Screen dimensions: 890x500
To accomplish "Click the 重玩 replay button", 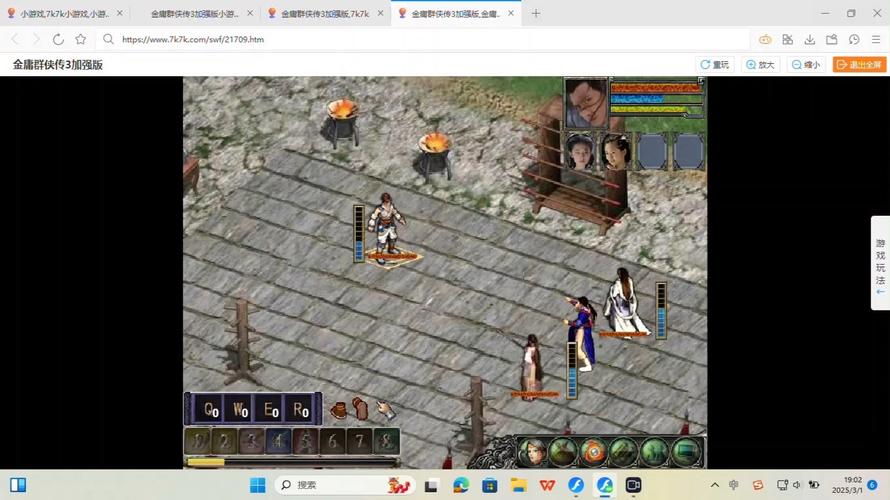I will coord(714,65).
